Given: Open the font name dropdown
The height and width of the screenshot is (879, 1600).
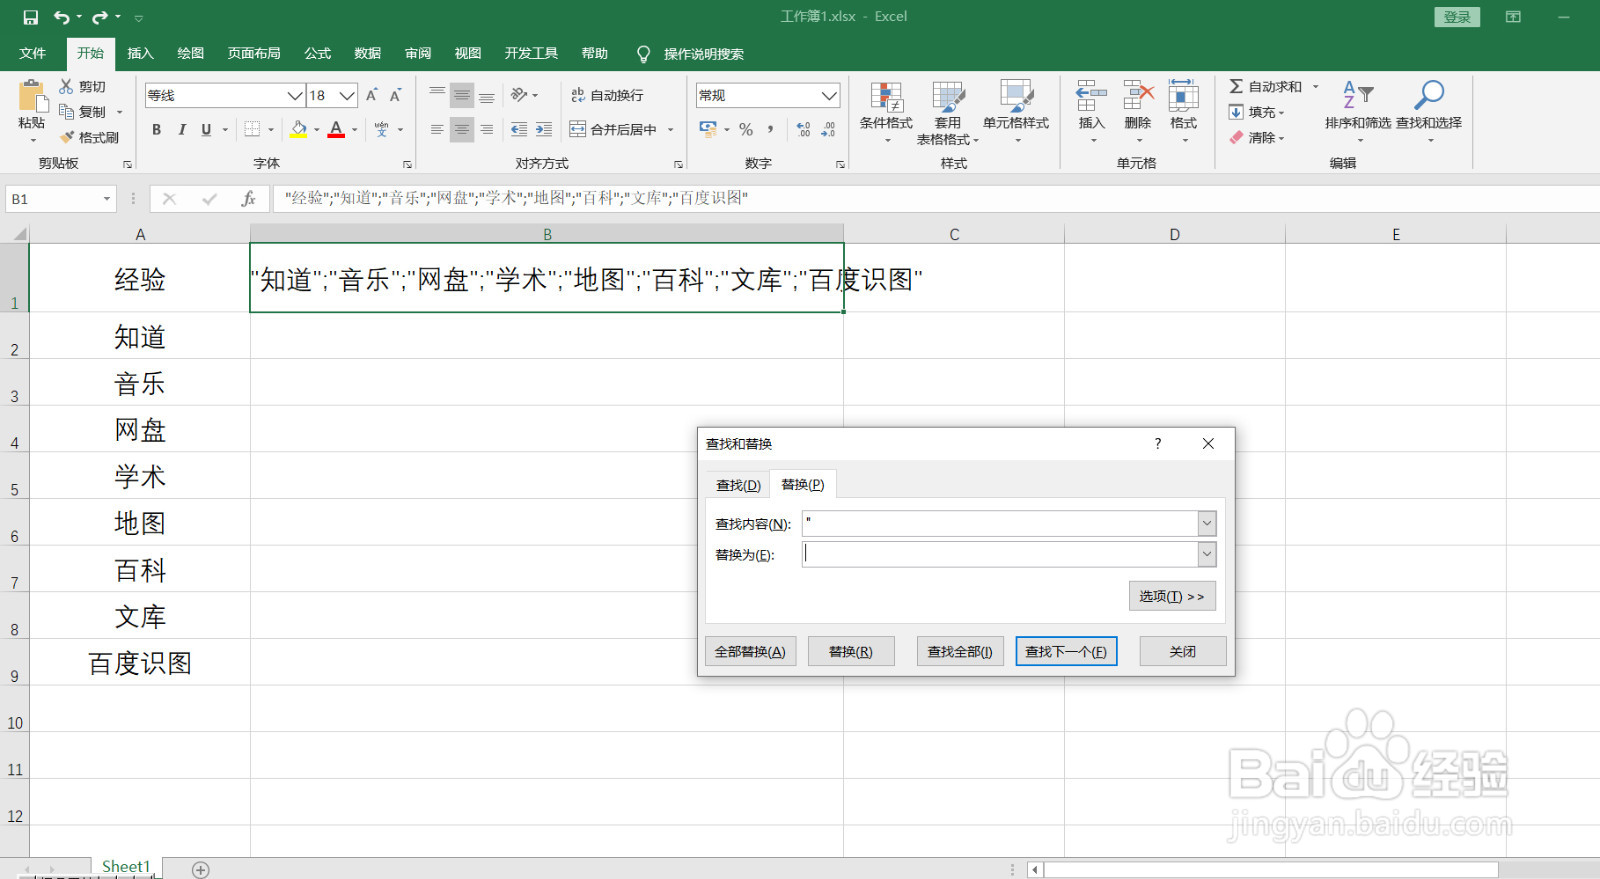Looking at the screenshot, I should pos(295,96).
